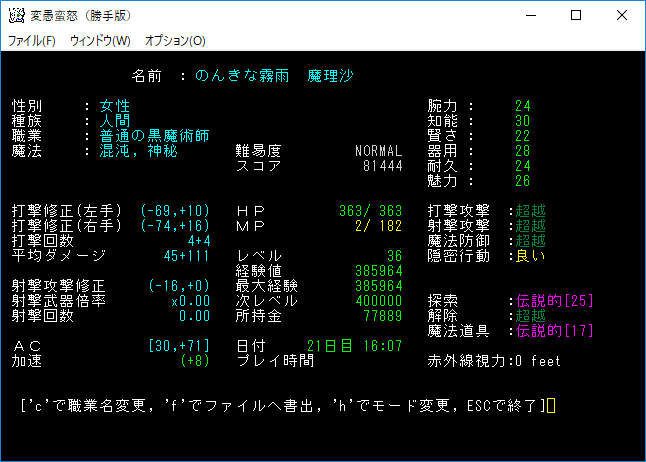Close the 変愚蛮怒 window
Screen dimensions: 646x462
pyautogui.click(x=621, y=16)
